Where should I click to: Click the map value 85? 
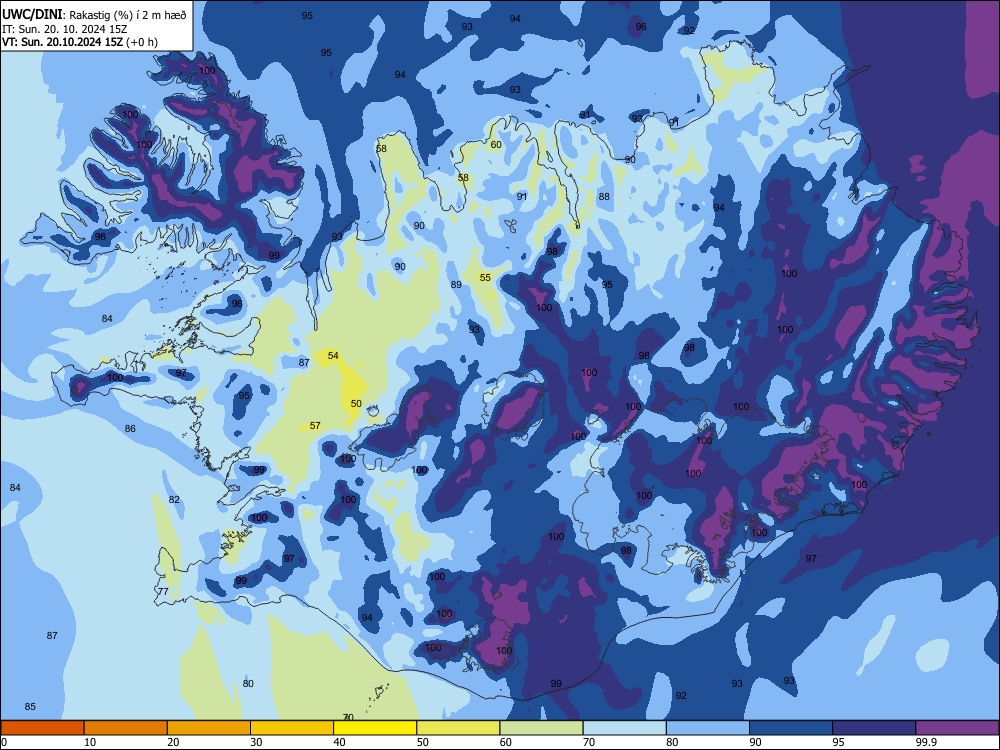pyautogui.click(x=30, y=707)
